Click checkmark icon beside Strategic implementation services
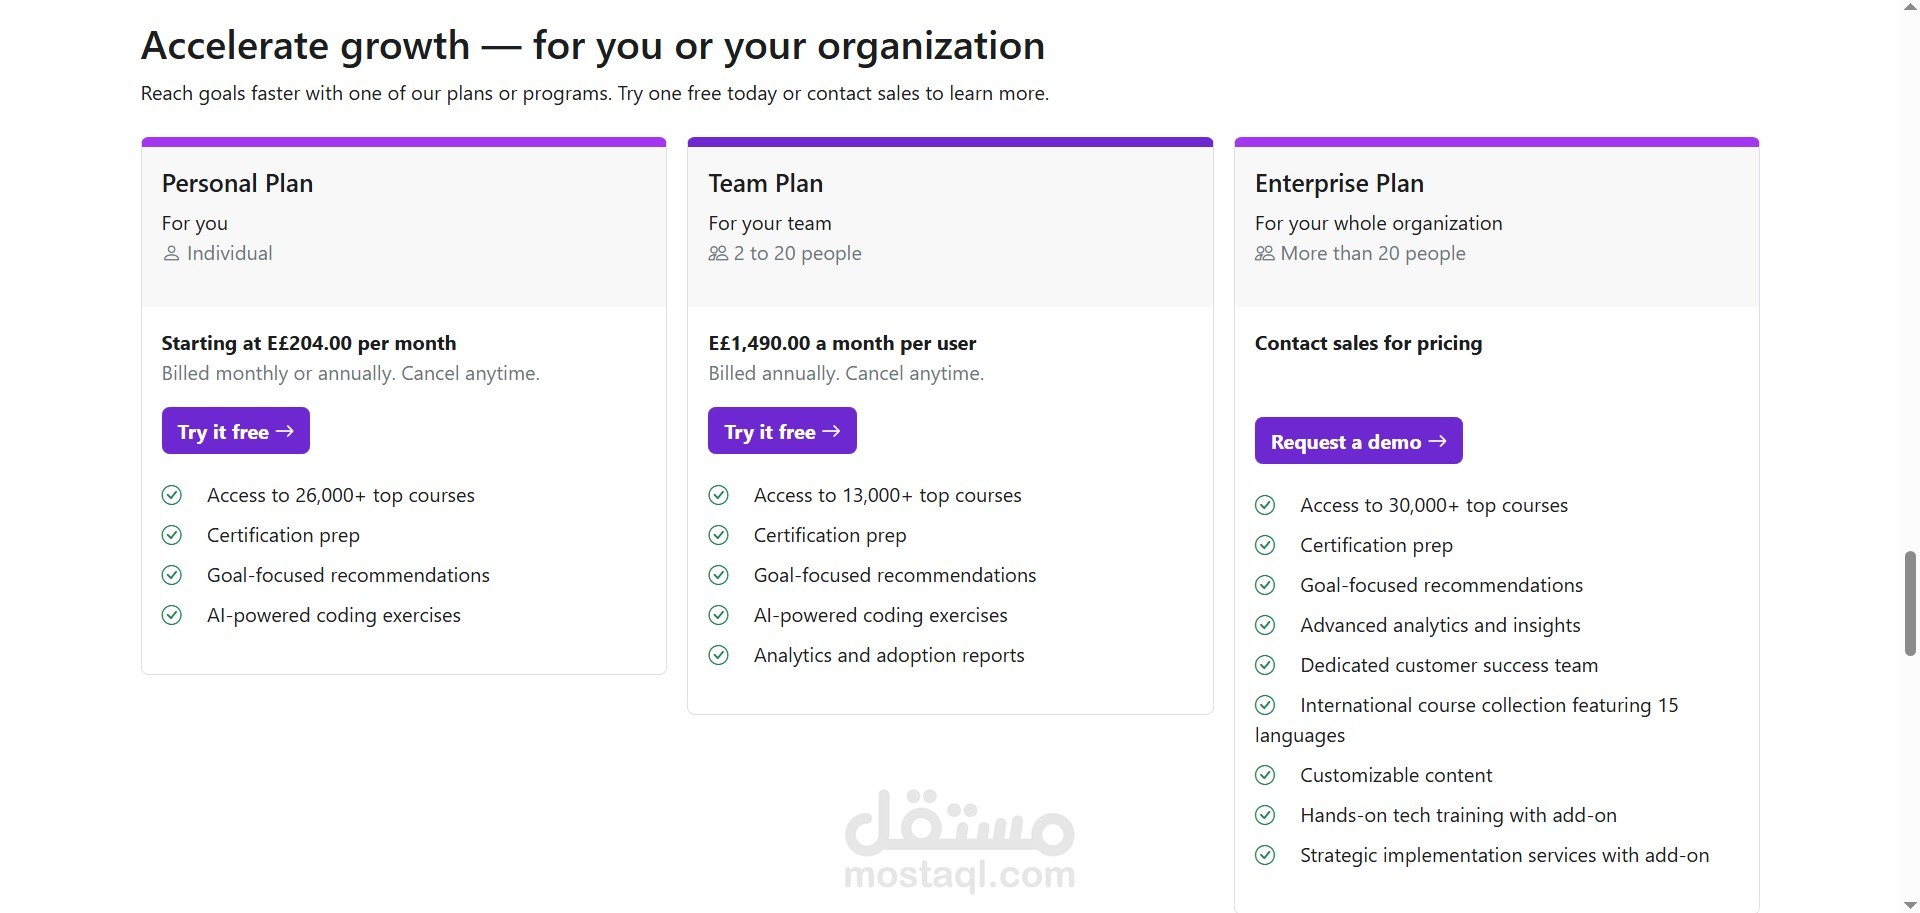This screenshot has height=913, width=1920. pyautogui.click(x=1265, y=855)
